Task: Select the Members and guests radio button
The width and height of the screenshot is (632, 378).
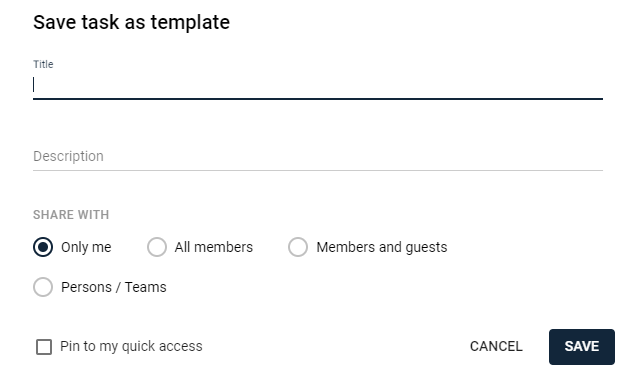Action: click(x=298, y=247)
